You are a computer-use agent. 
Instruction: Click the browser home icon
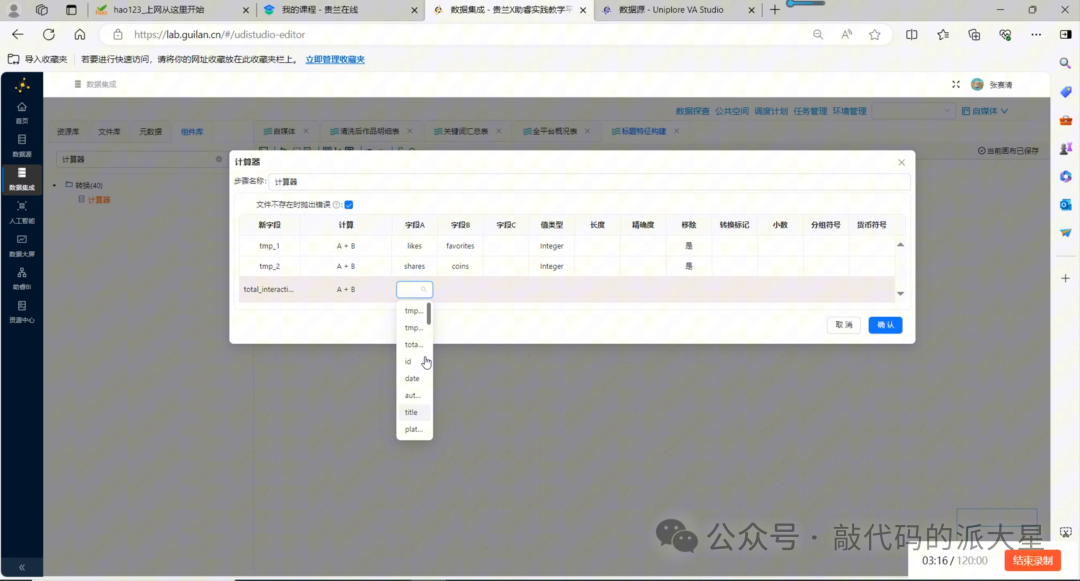click(x=80, y=34)
